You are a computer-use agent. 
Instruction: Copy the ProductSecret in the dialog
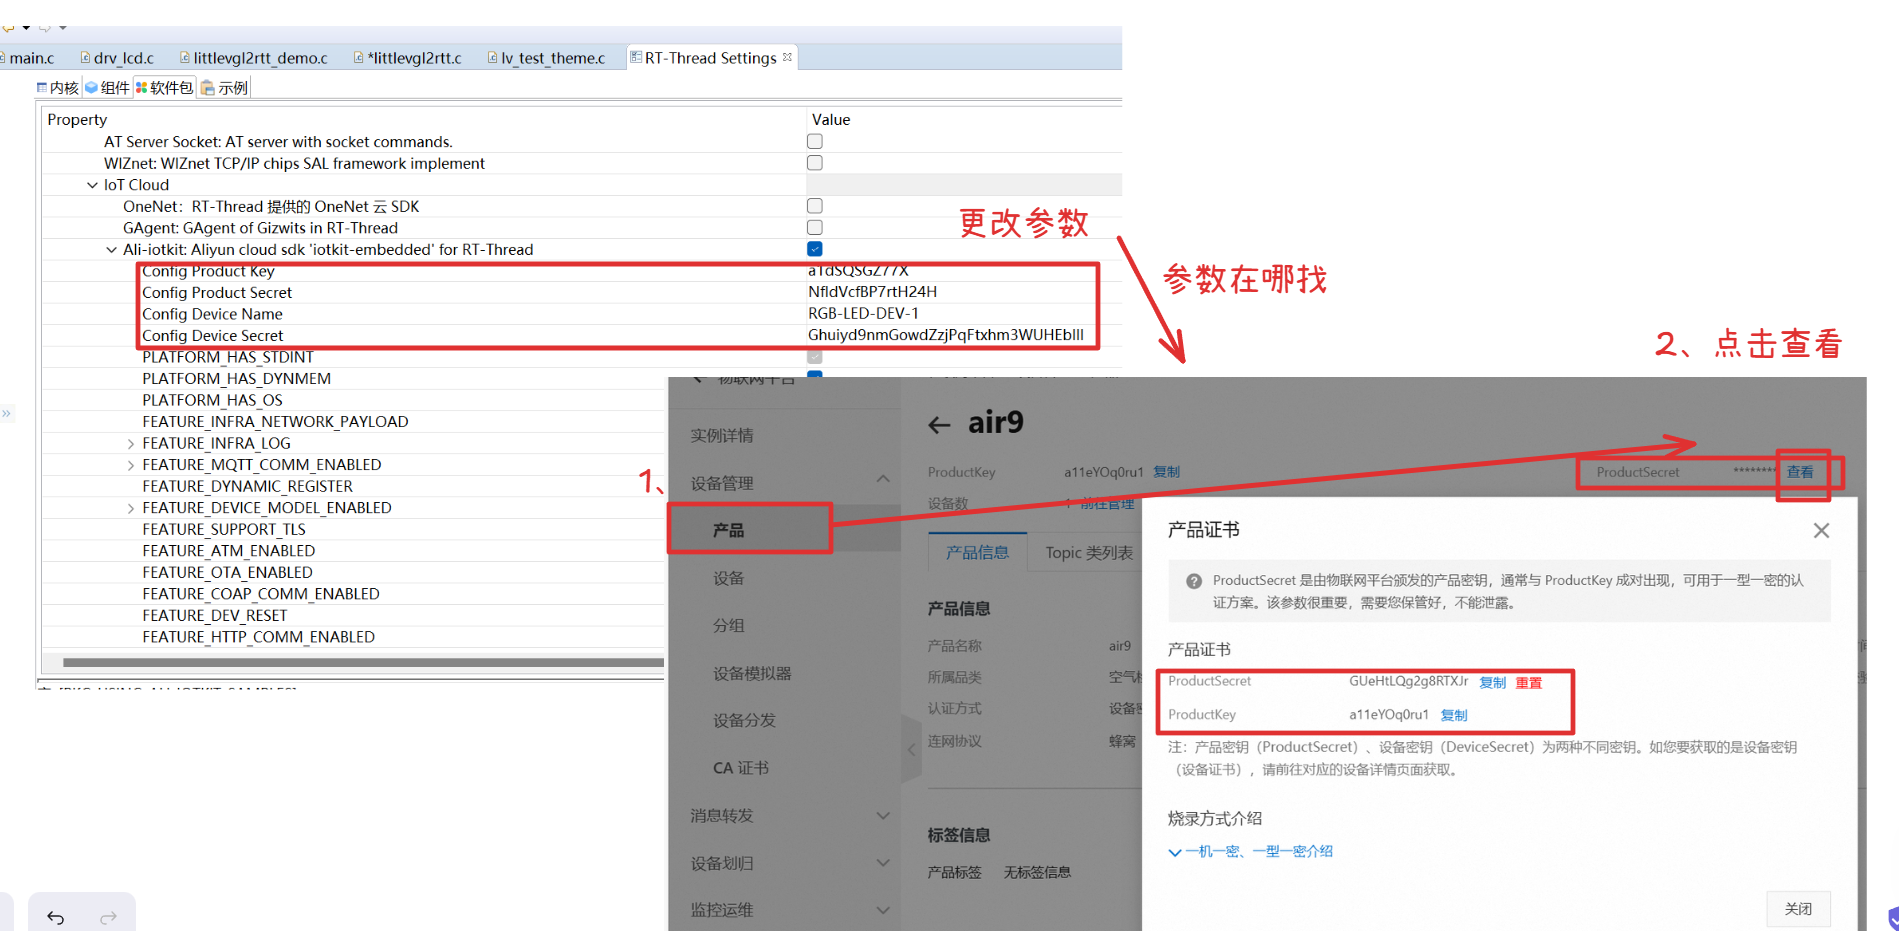coord(1492,683)
